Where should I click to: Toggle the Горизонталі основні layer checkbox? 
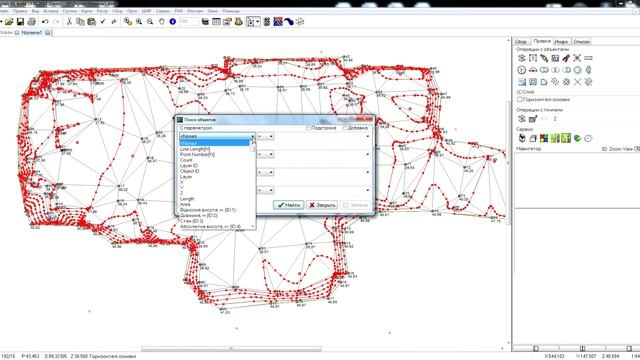click(520, 100)
